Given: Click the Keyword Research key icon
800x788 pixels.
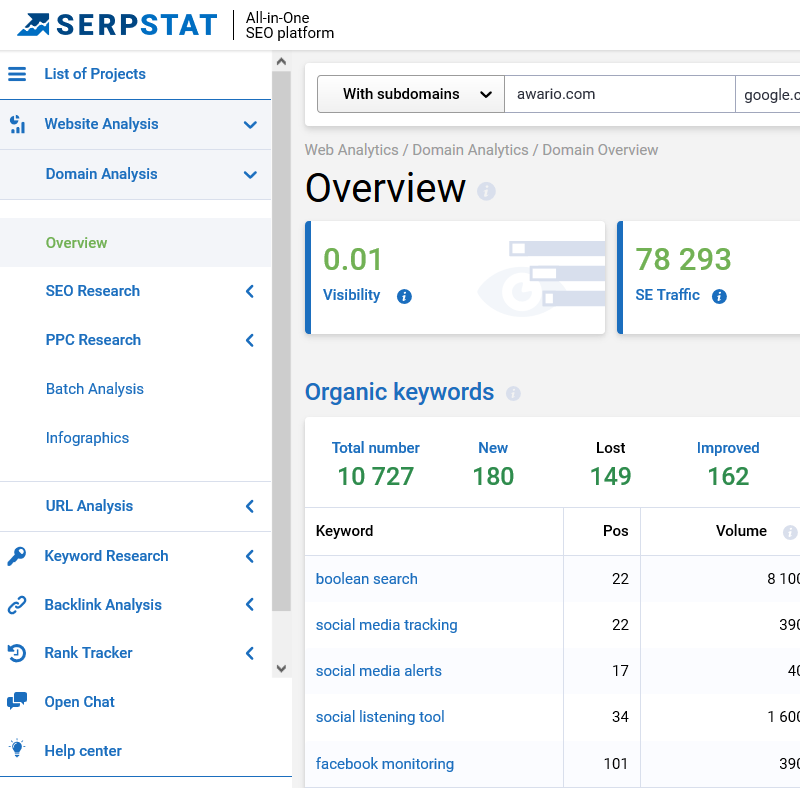Looking at the screenshot, I should (17, 556).
